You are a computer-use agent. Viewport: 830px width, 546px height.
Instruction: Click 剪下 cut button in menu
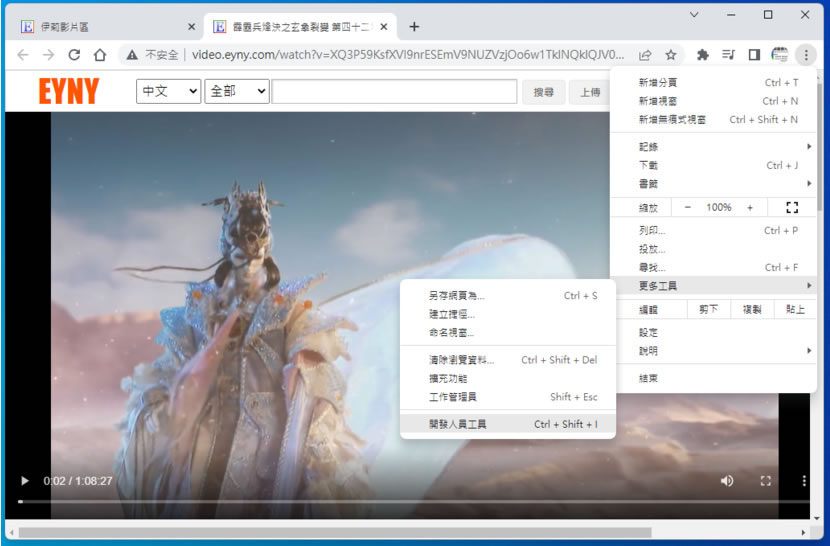pos(708,309)
